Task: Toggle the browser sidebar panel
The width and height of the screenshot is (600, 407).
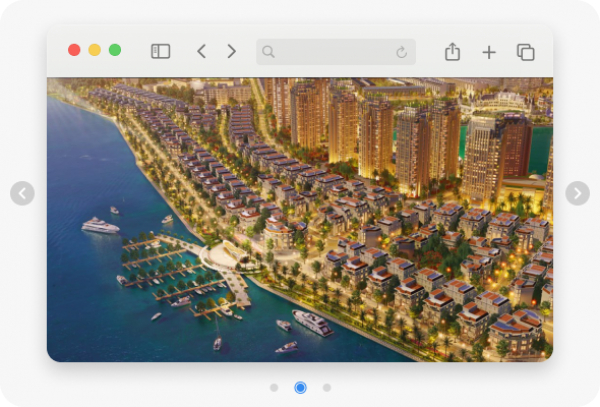Action: coord(160,51)
